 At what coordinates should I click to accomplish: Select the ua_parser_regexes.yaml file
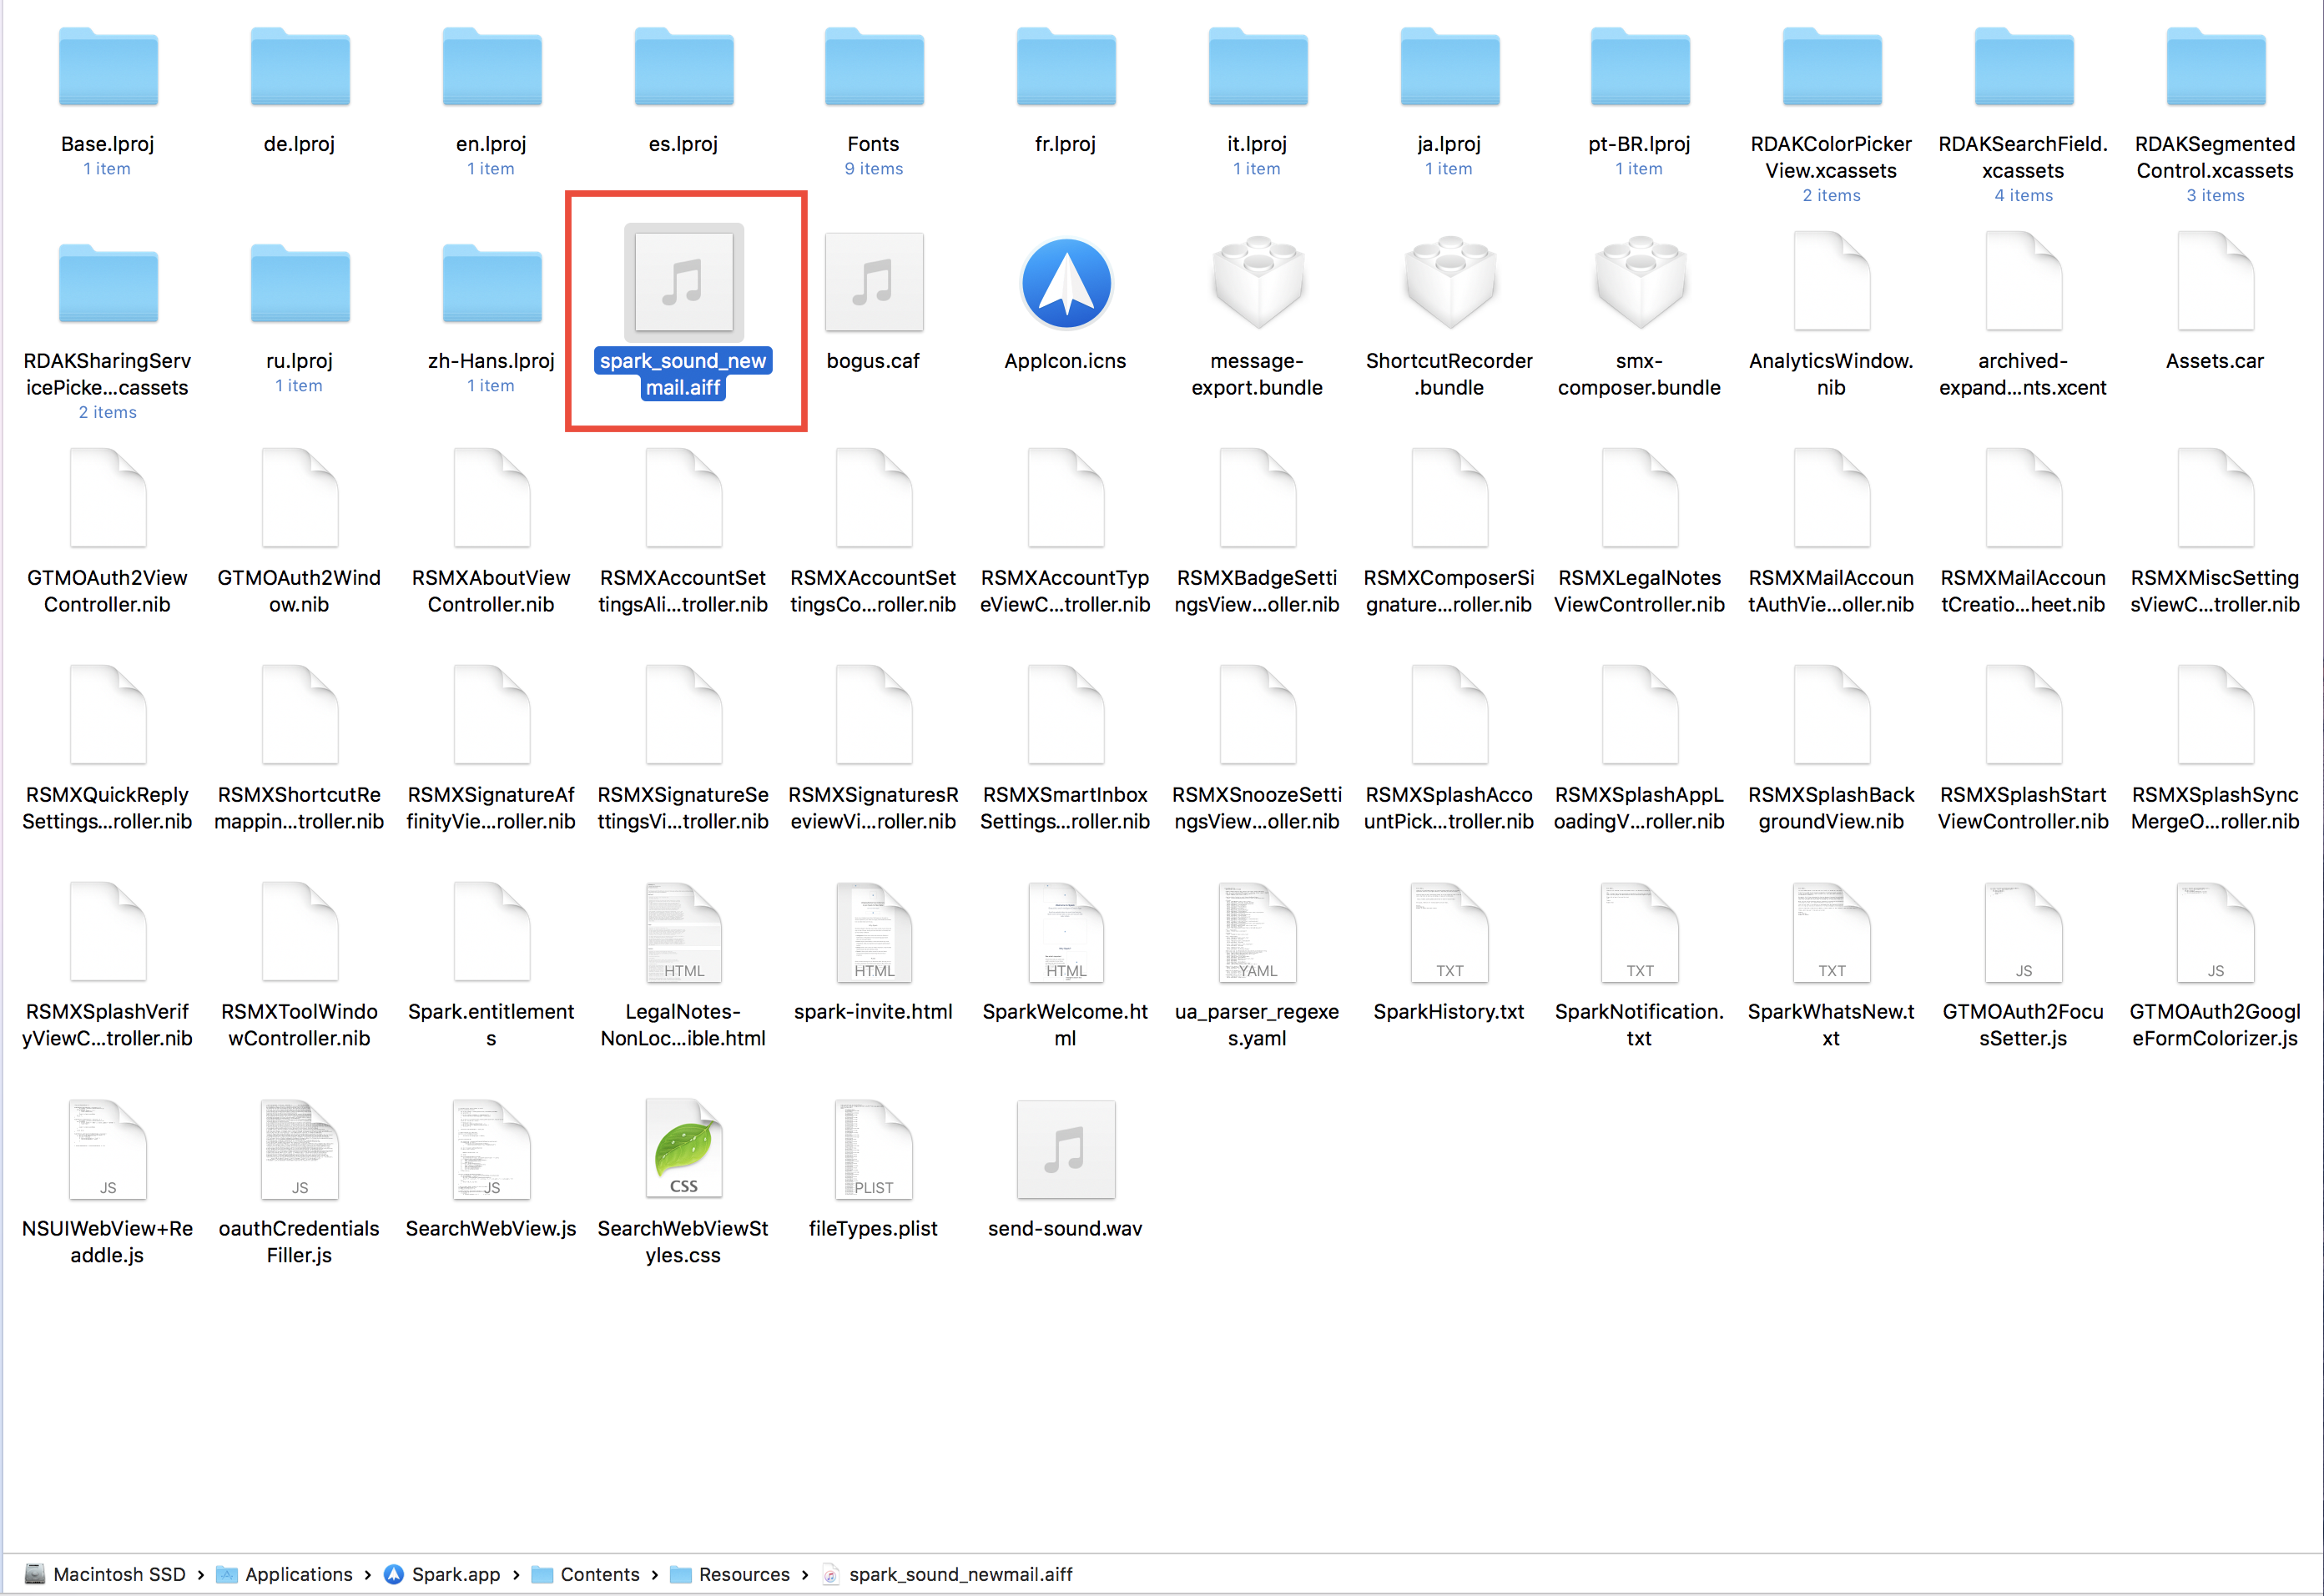tap(1257, 933)
